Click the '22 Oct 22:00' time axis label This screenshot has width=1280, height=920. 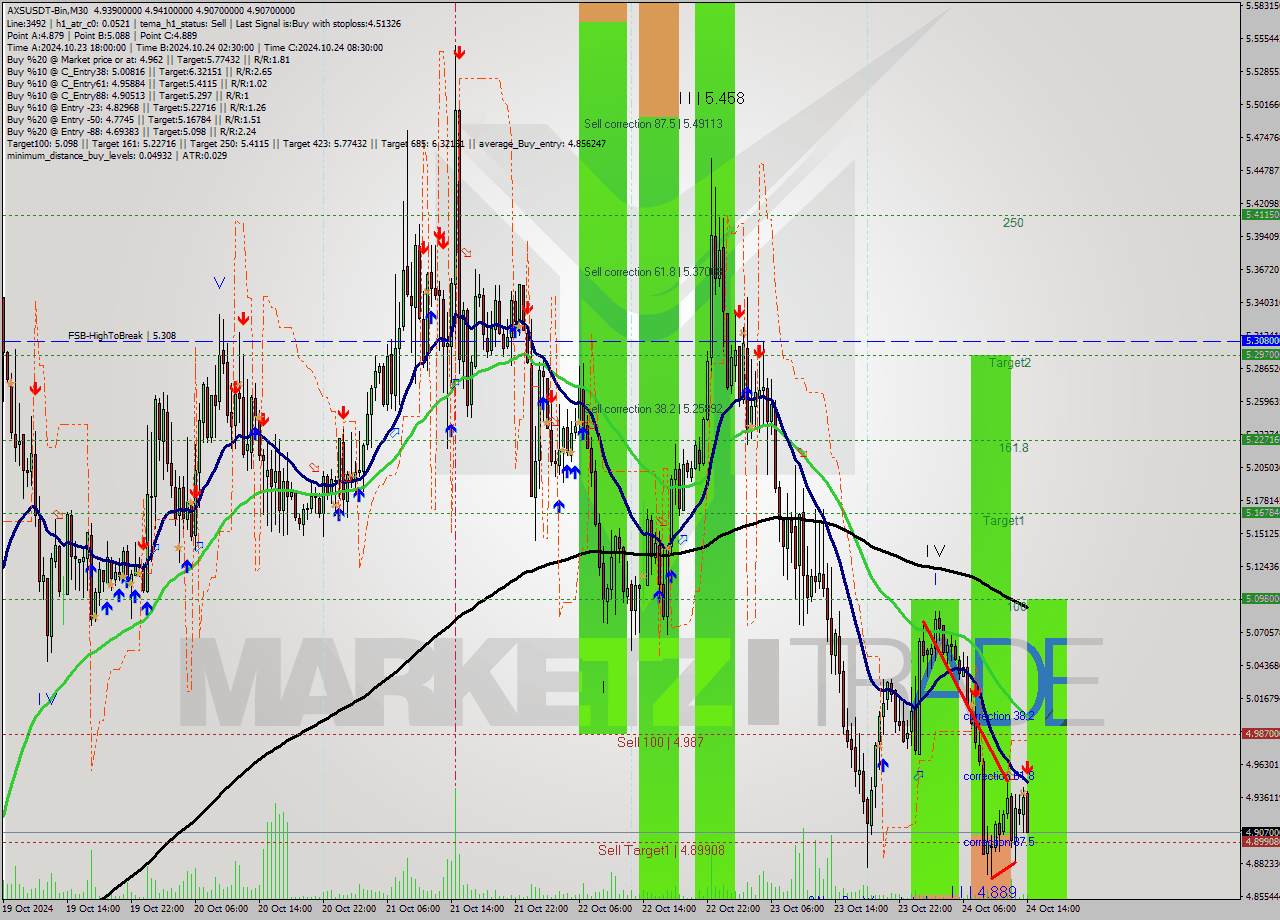pyautogui.click(x=733, y=909)
